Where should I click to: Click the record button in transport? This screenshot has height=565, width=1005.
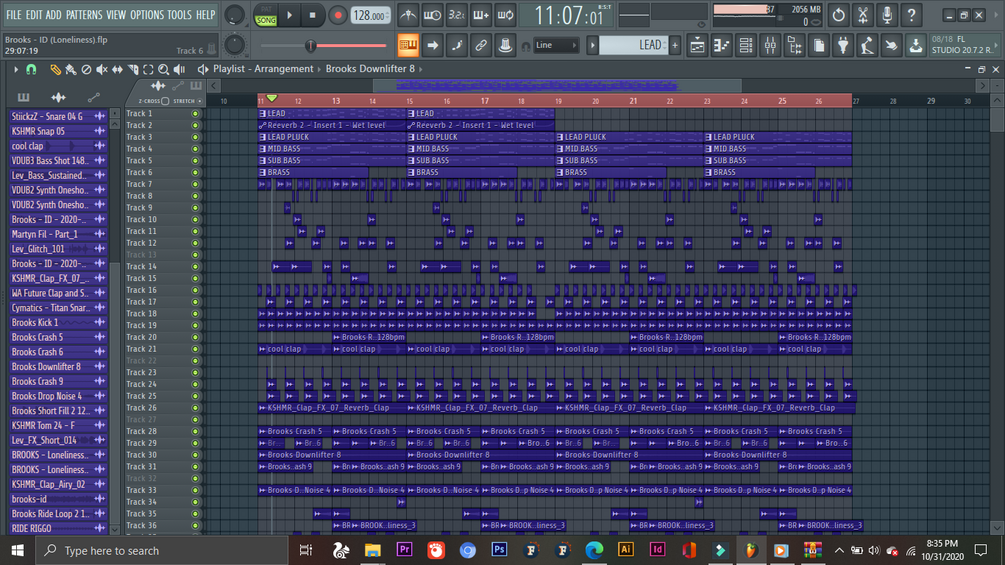[338, 15]
